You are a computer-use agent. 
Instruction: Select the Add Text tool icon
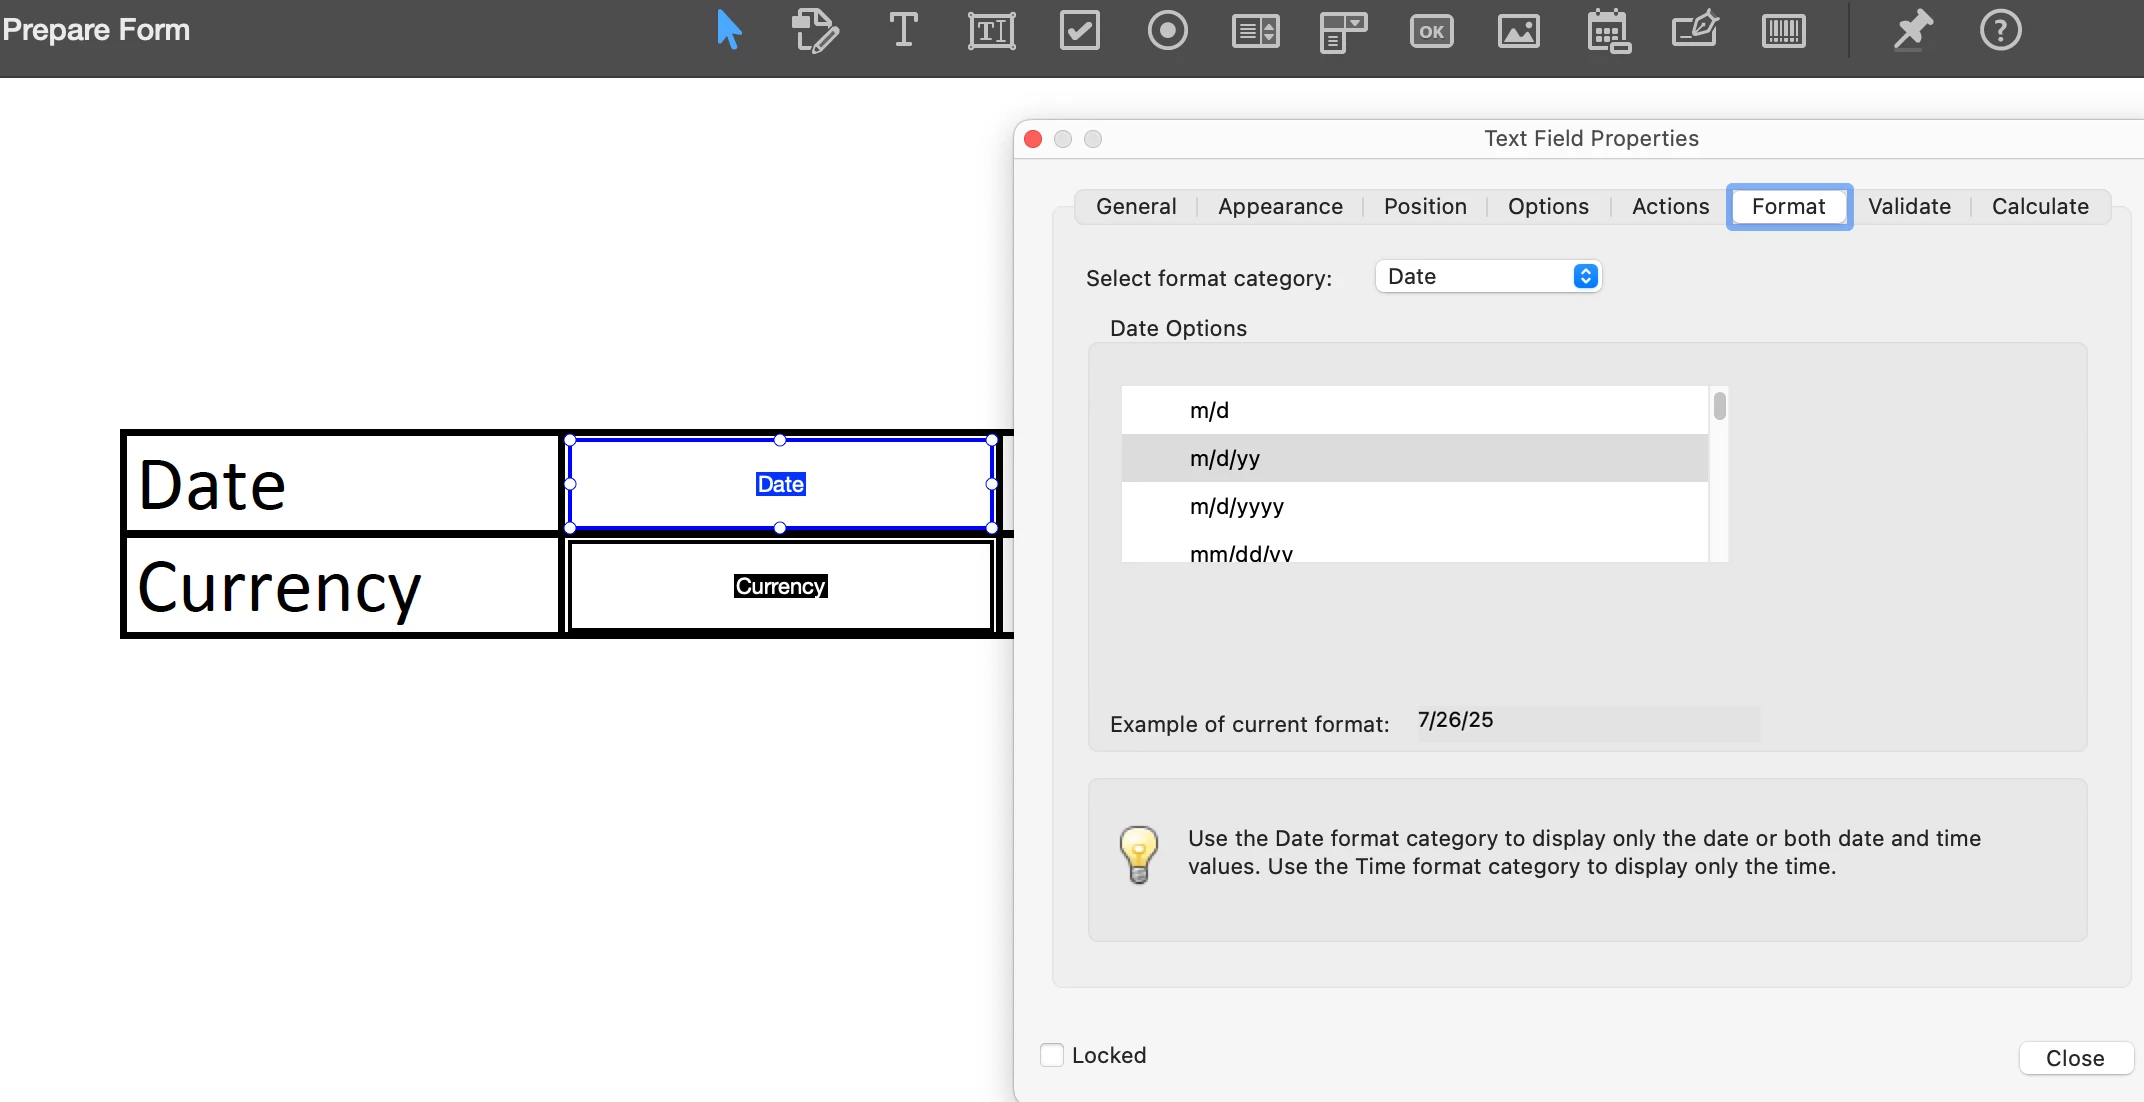click(903, 30)
